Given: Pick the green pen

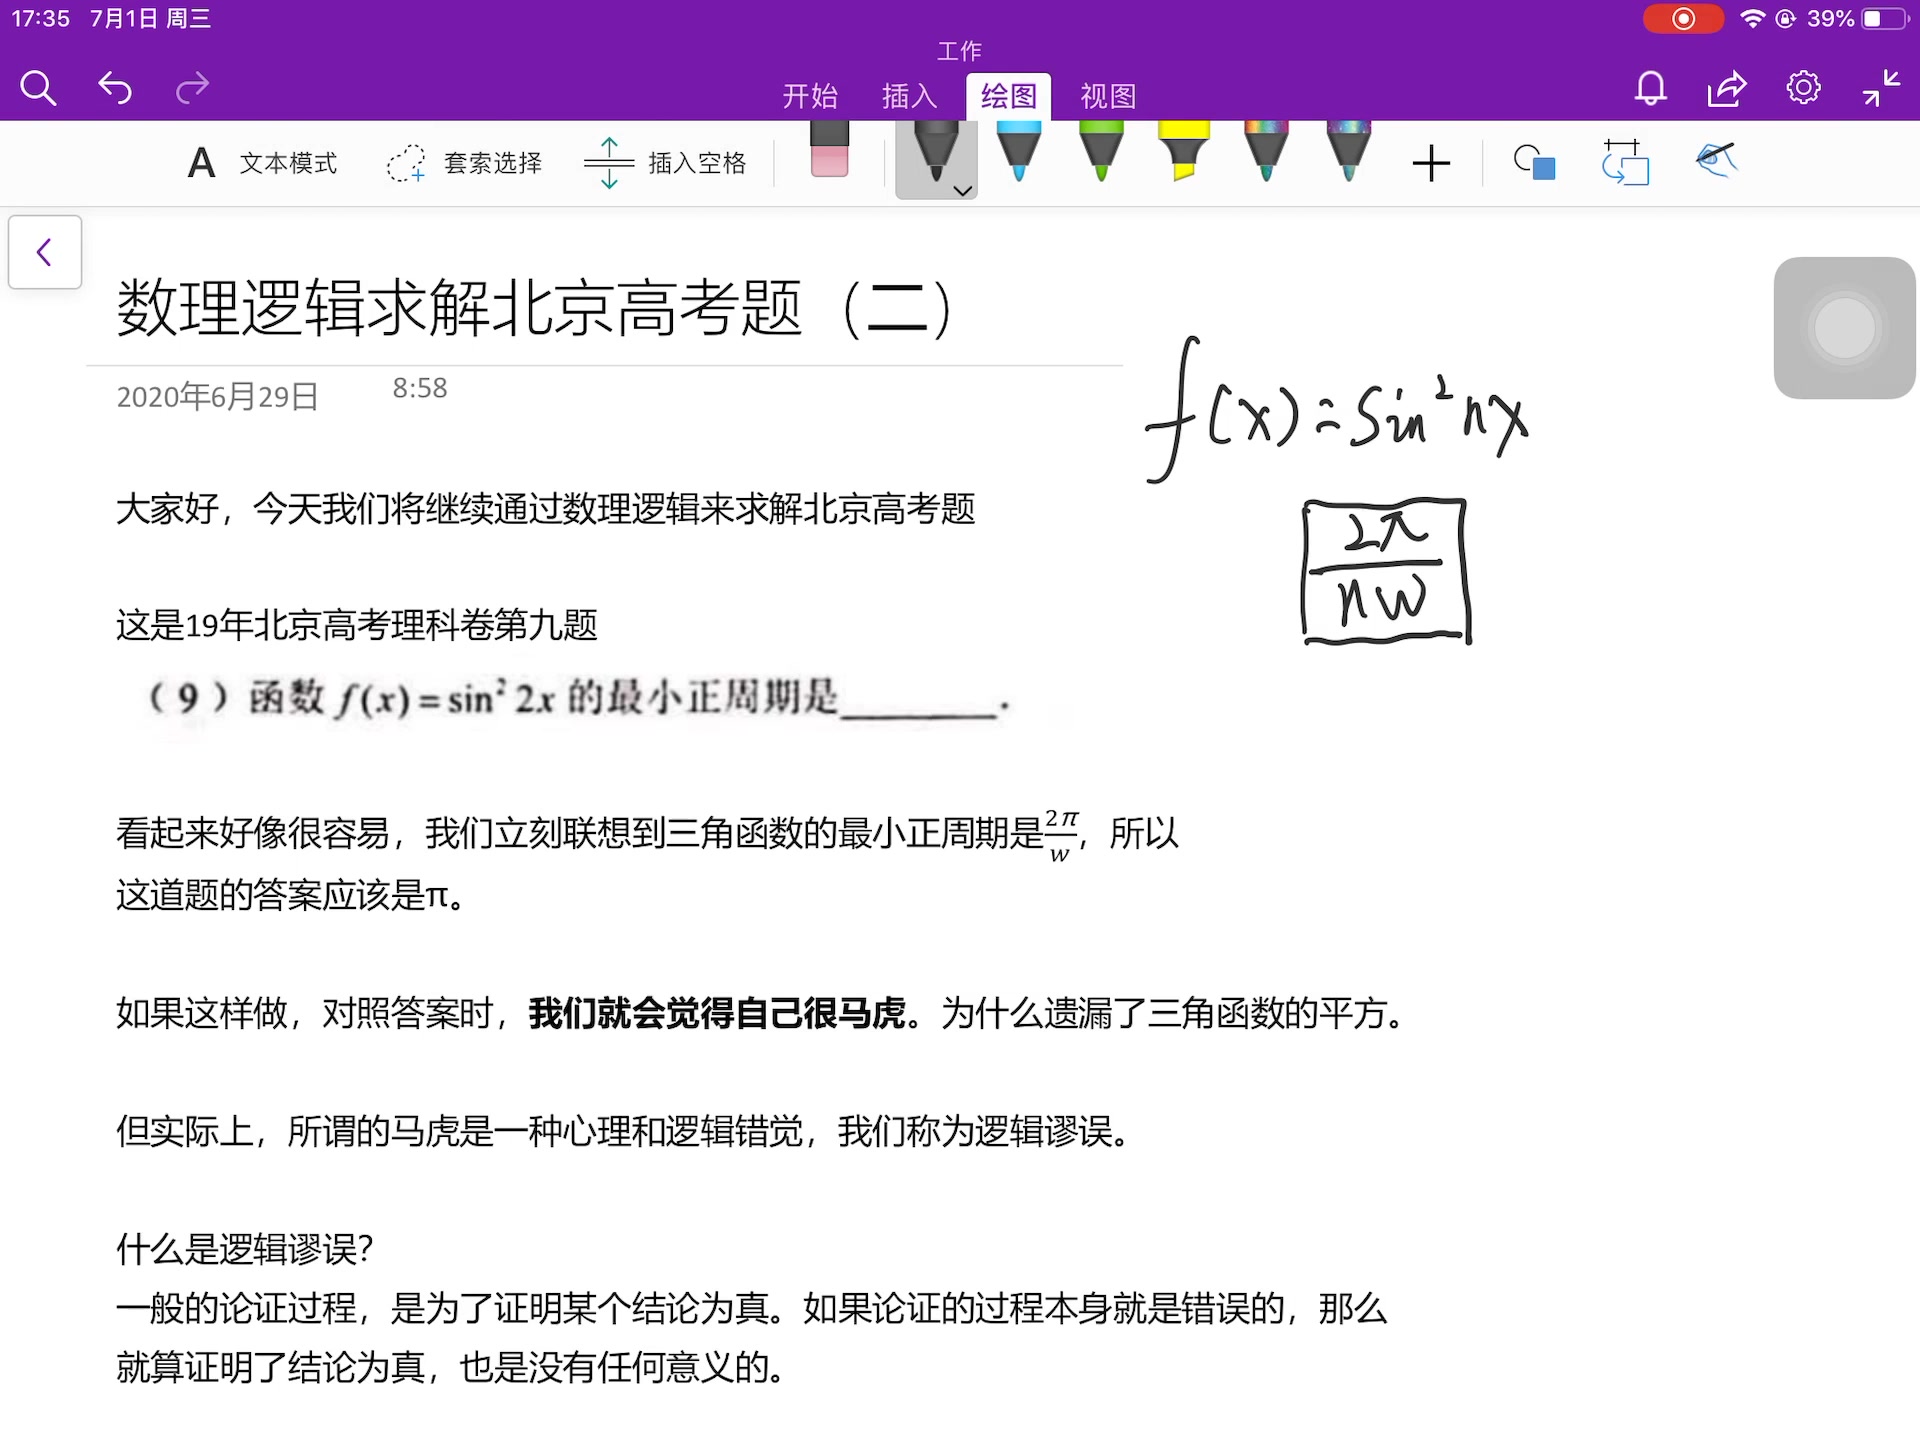Looking at the screenshot, I should coord(1101,152).
